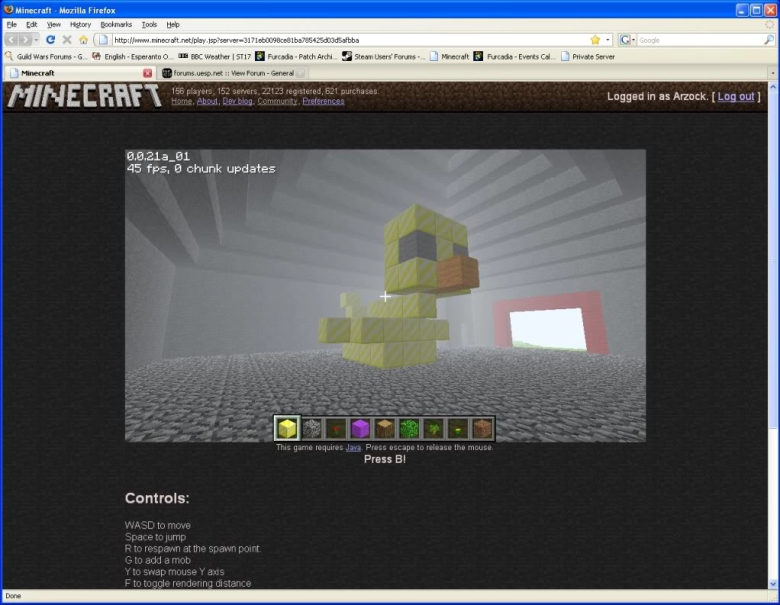Go to the browser Home page
The height and width of the screenshot is (605, 780).
click(x=84, y=40)
